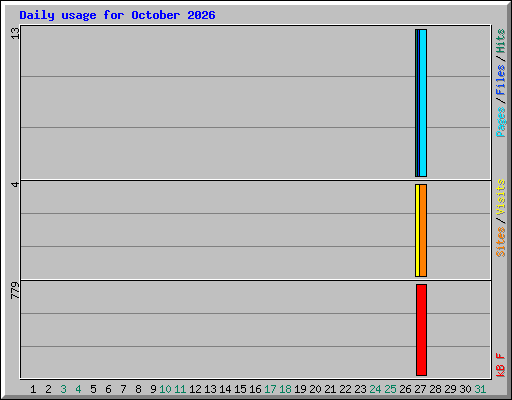Click the 'Sites' legend label
This screenshot has width=512, height=400.
(x=500, y=242)
